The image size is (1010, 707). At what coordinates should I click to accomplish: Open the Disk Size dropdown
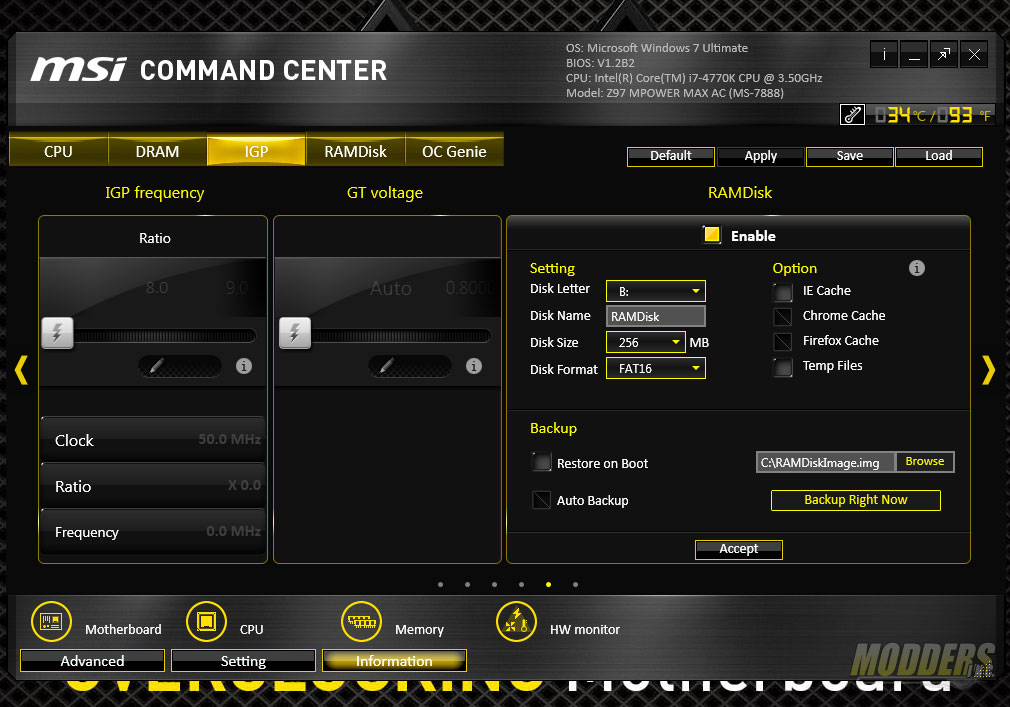tap(645, 342)
